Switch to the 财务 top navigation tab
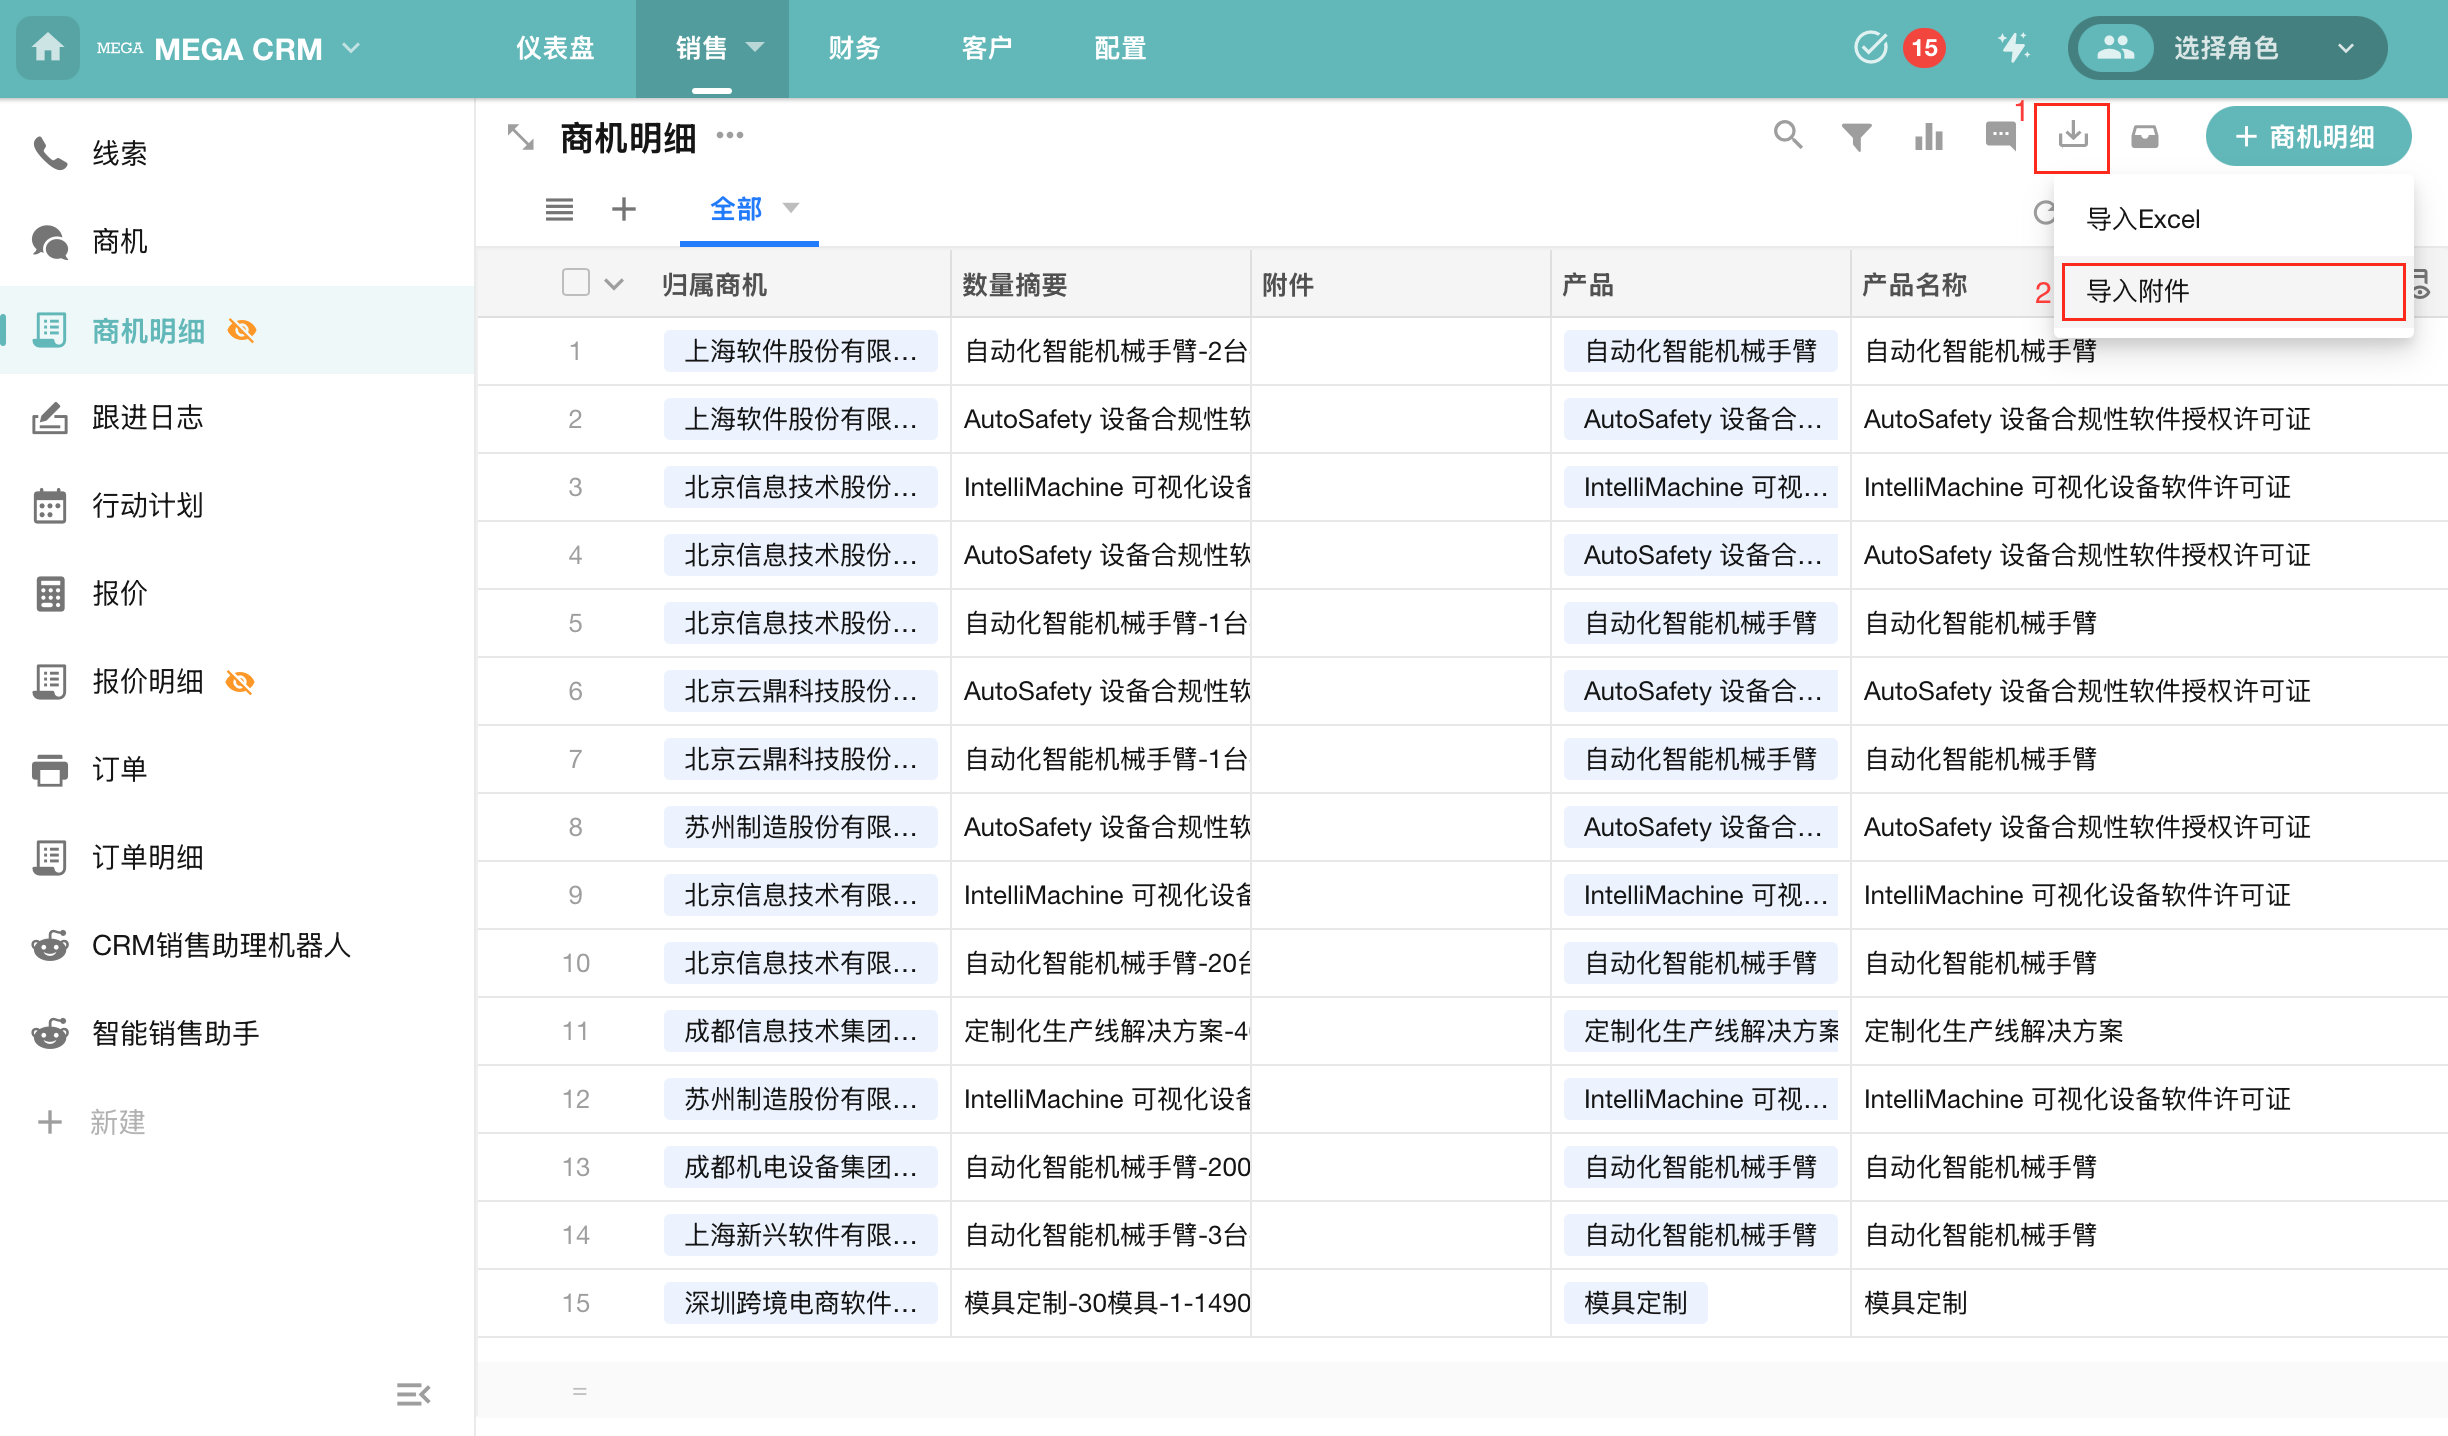 (x=854, y=47)
